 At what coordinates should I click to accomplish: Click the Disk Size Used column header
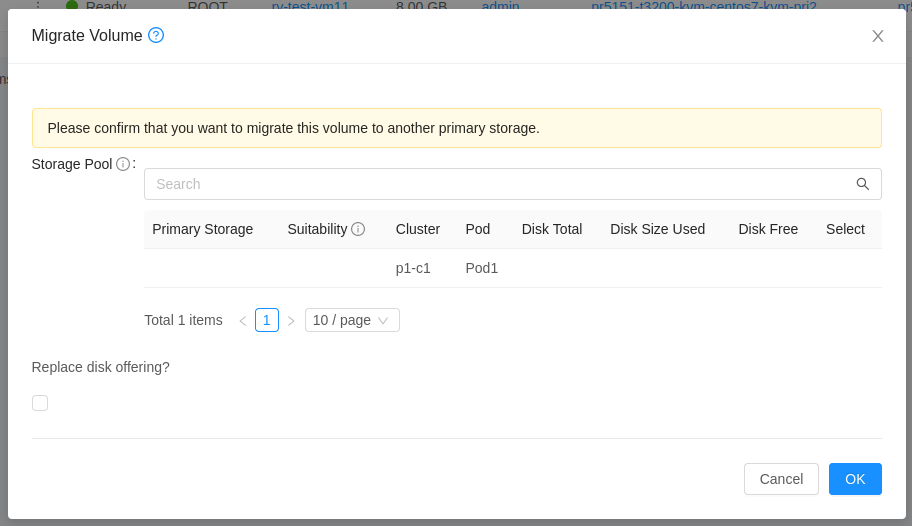pyautogui.click(x=657, y=229)
